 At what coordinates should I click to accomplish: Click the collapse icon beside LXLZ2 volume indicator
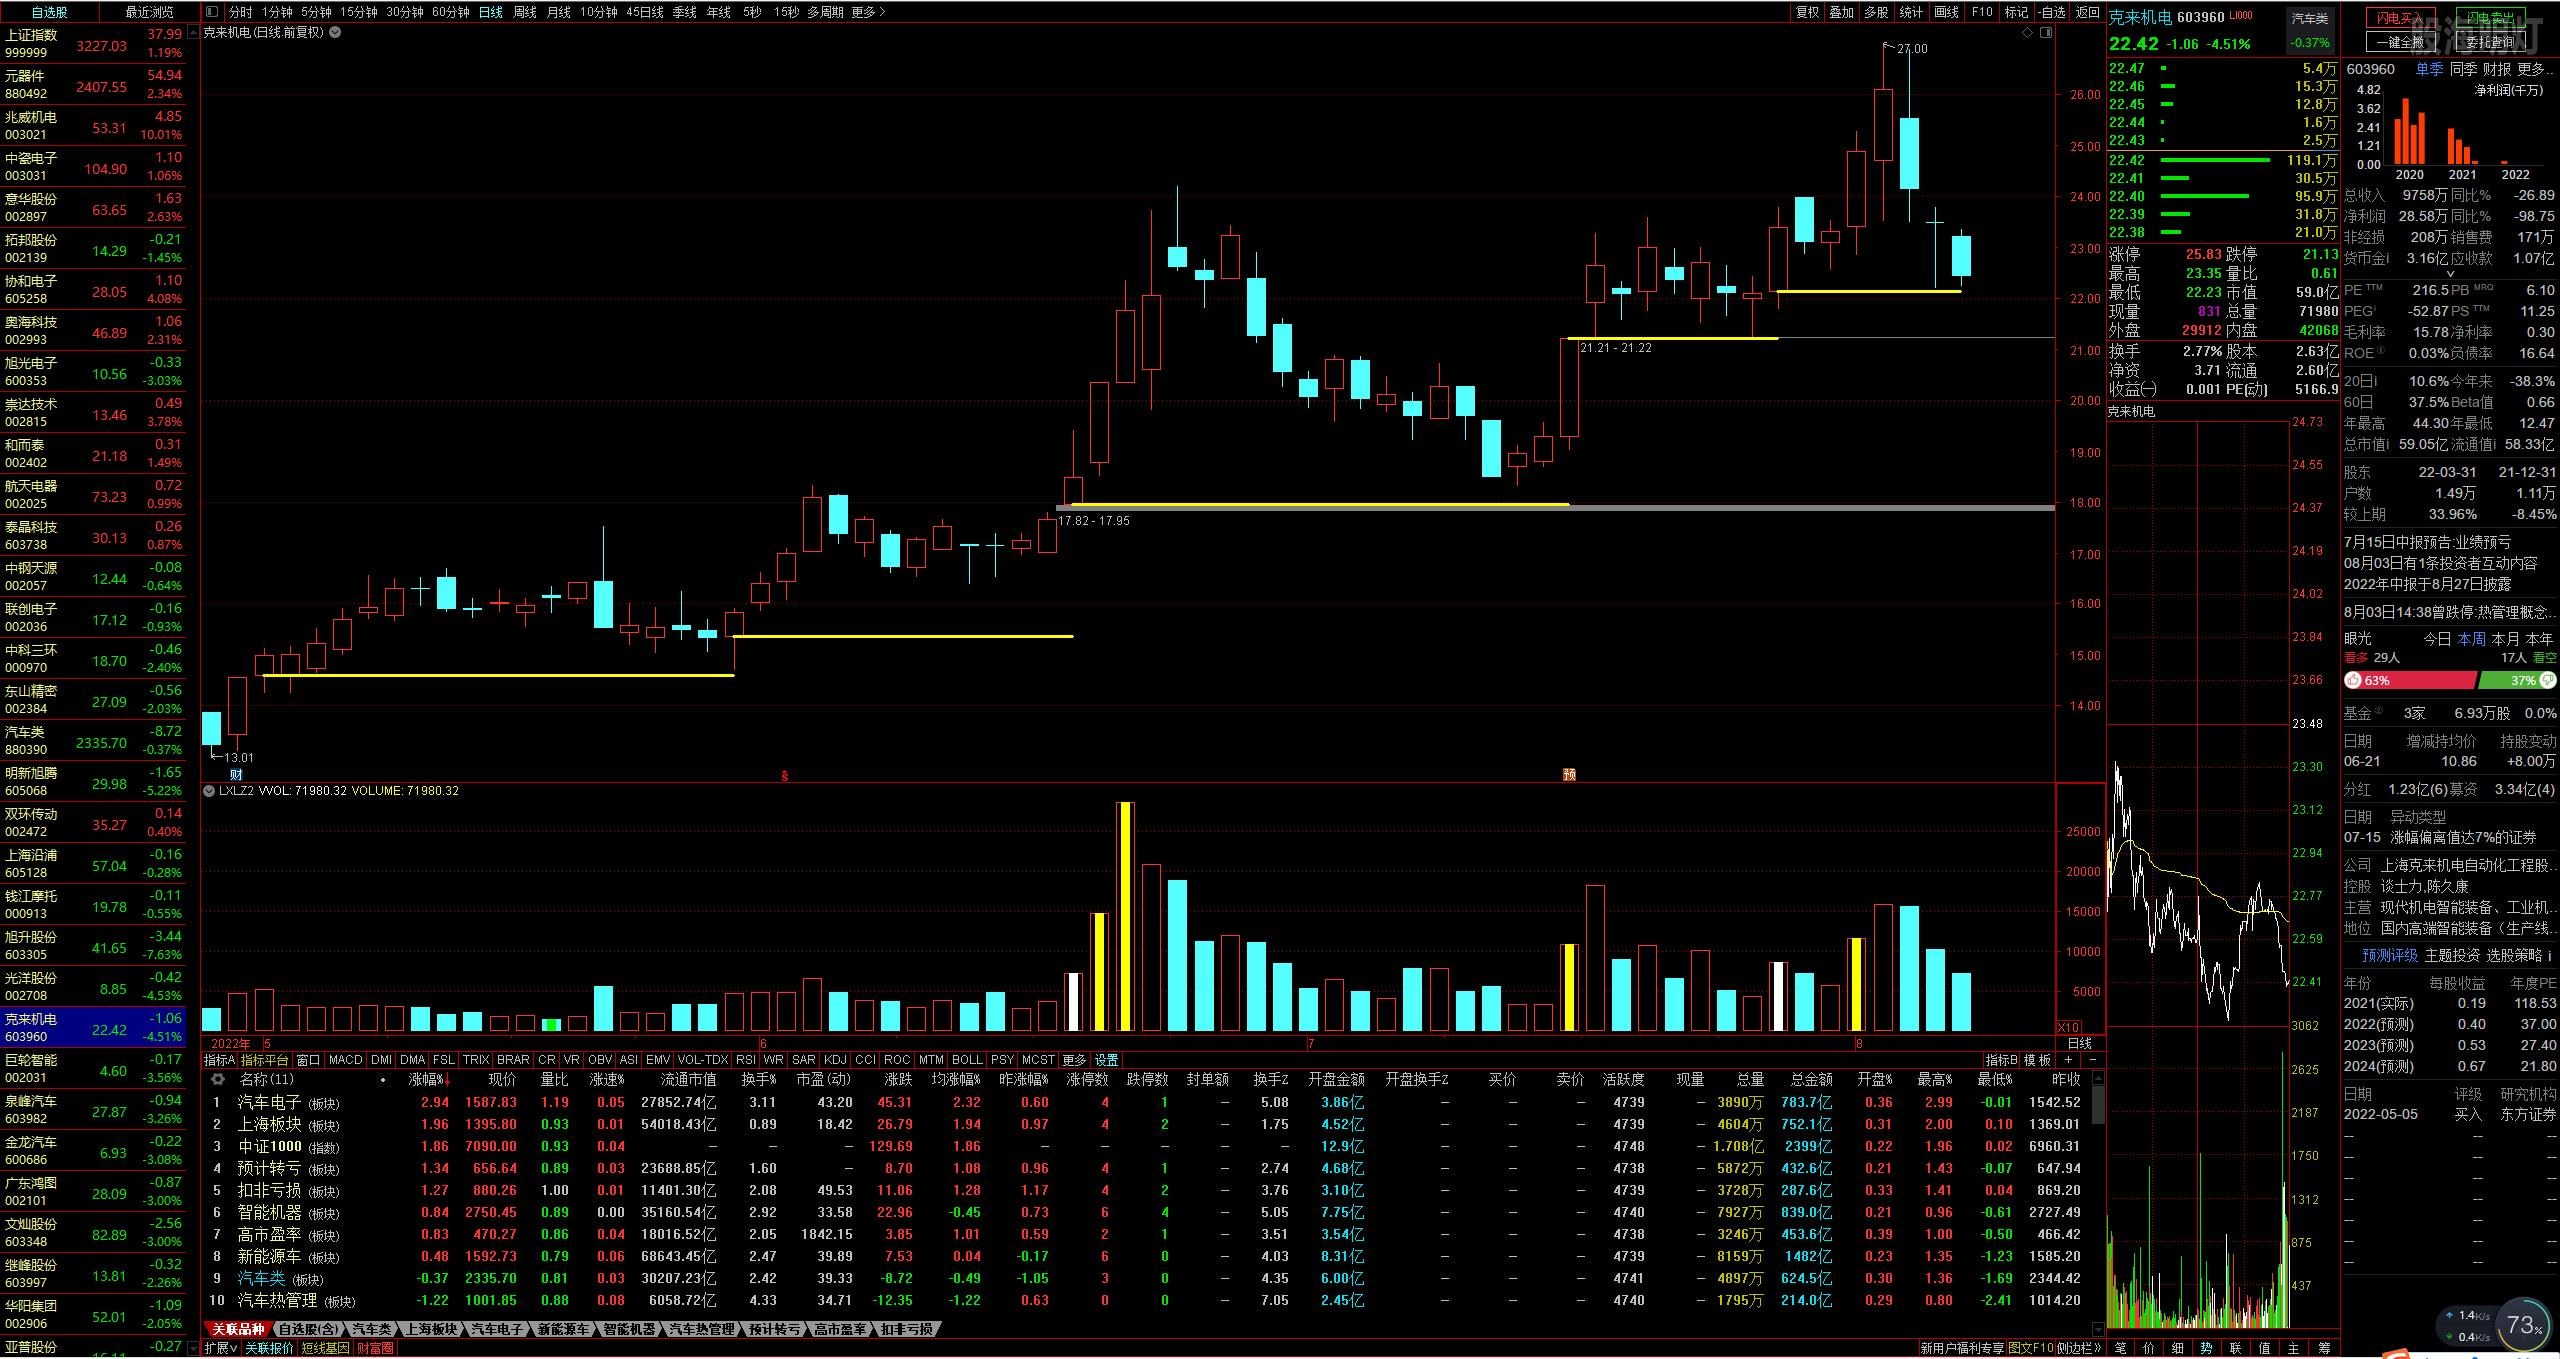(x=209, y=790)
